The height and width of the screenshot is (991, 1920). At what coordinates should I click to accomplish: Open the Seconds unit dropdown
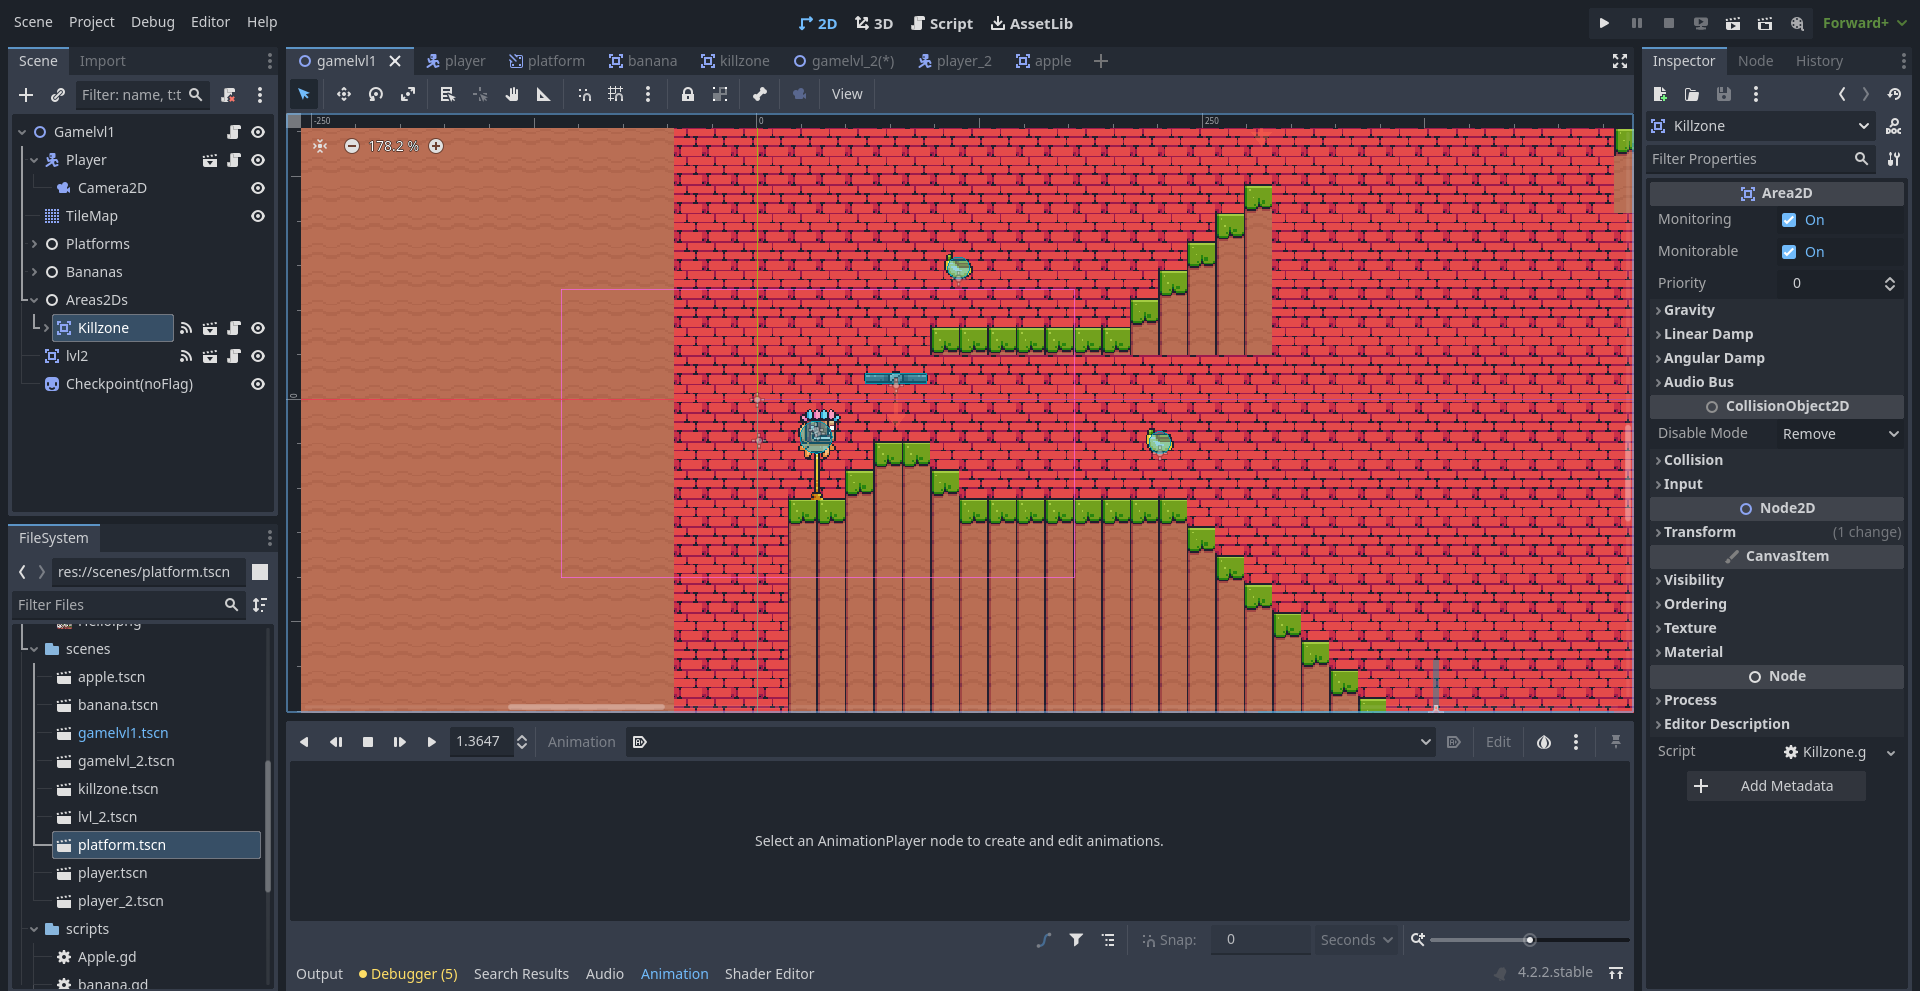pos(1356,940)
